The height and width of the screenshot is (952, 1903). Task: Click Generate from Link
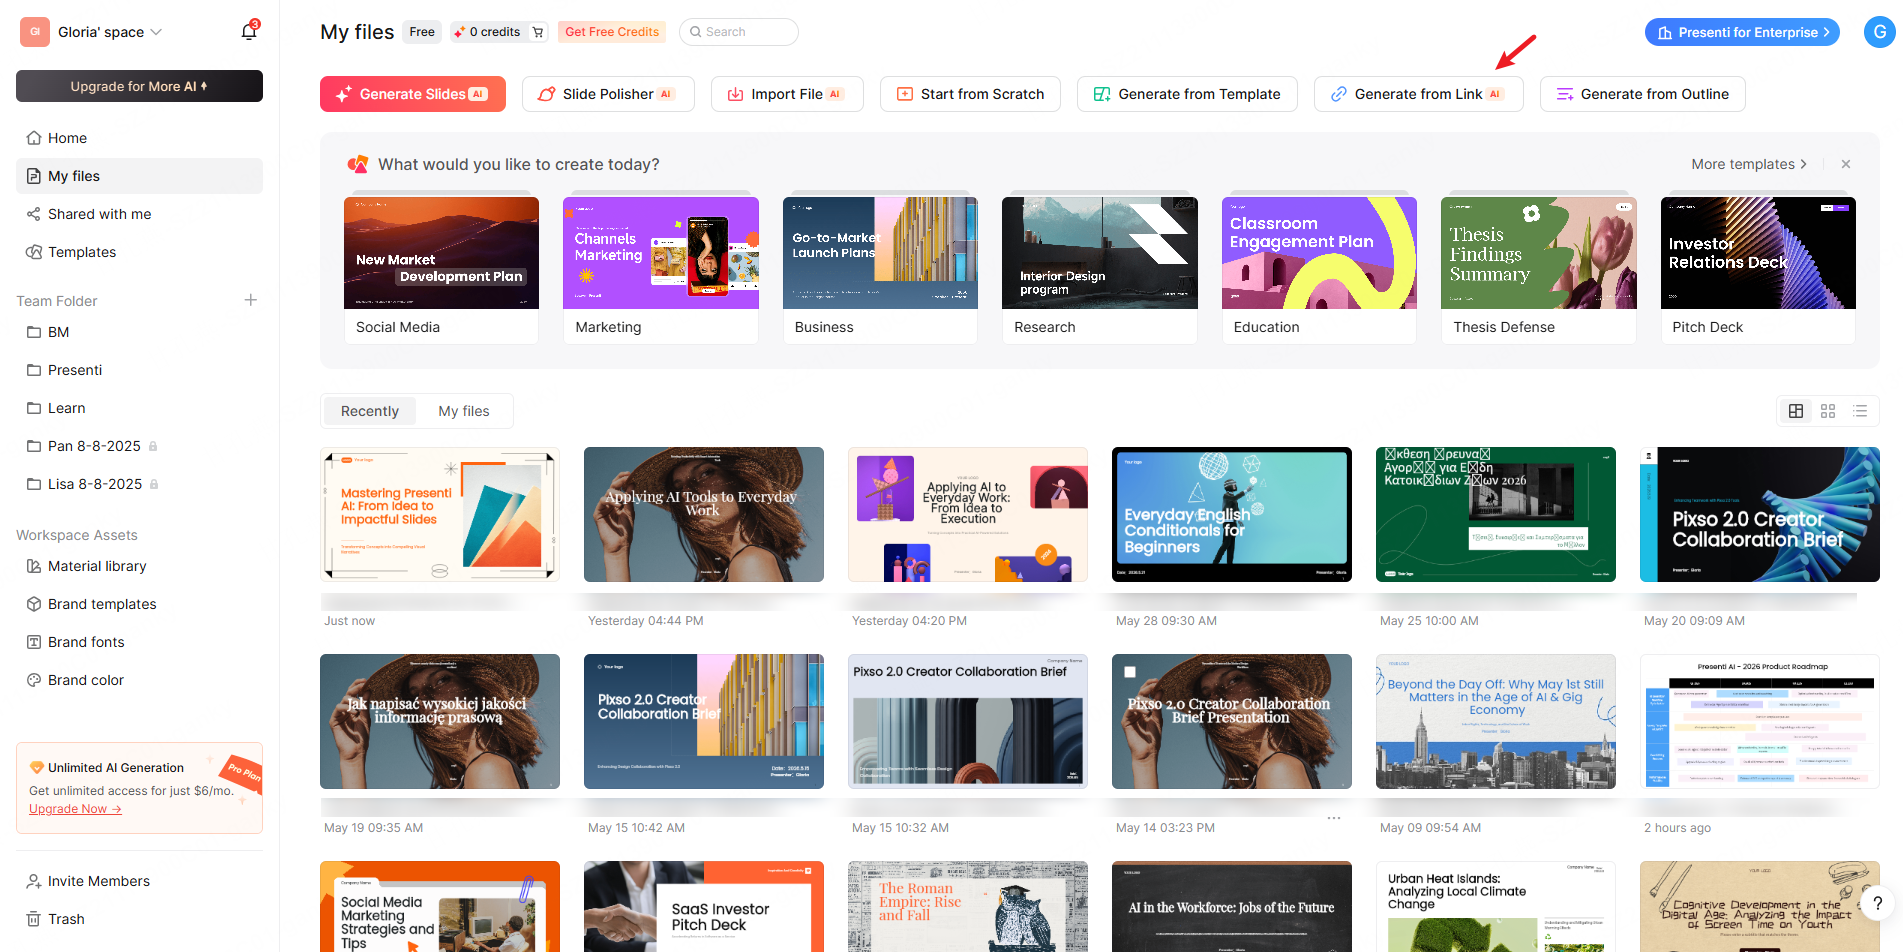(x=1418, y=94)
